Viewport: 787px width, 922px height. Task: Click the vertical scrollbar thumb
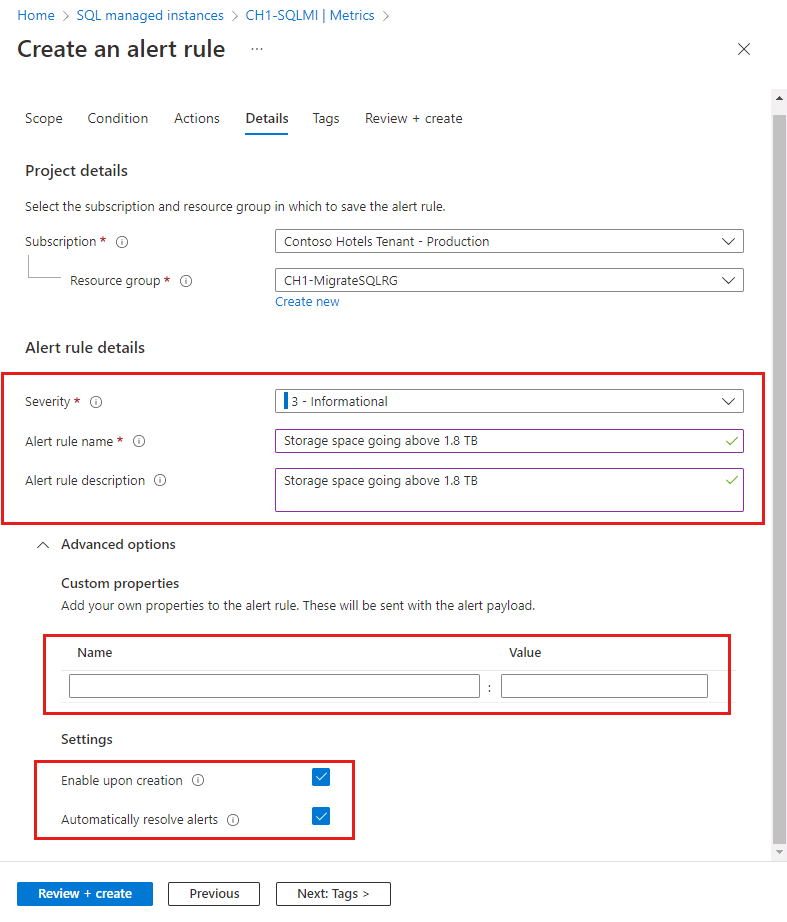(779, 470)
